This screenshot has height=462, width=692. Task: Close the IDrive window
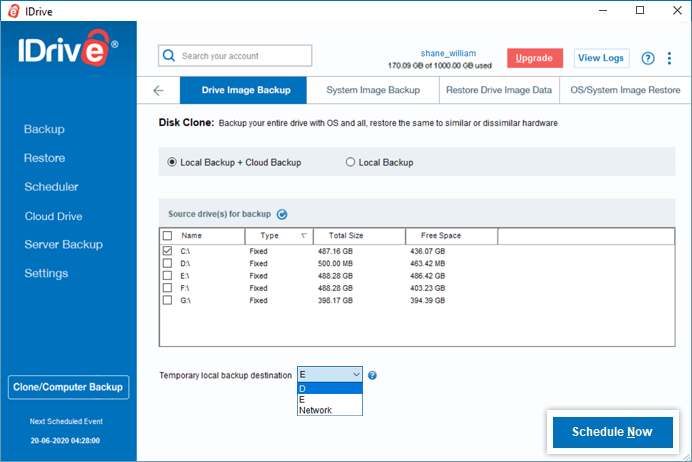[677, 11]
